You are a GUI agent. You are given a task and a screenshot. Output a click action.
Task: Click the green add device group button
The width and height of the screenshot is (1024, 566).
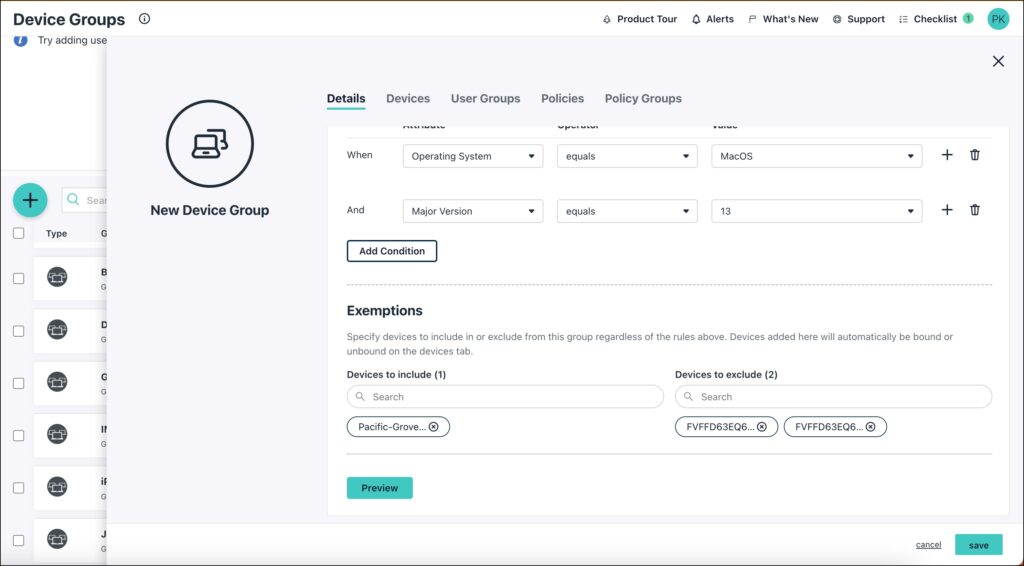(x=30, y=200)
